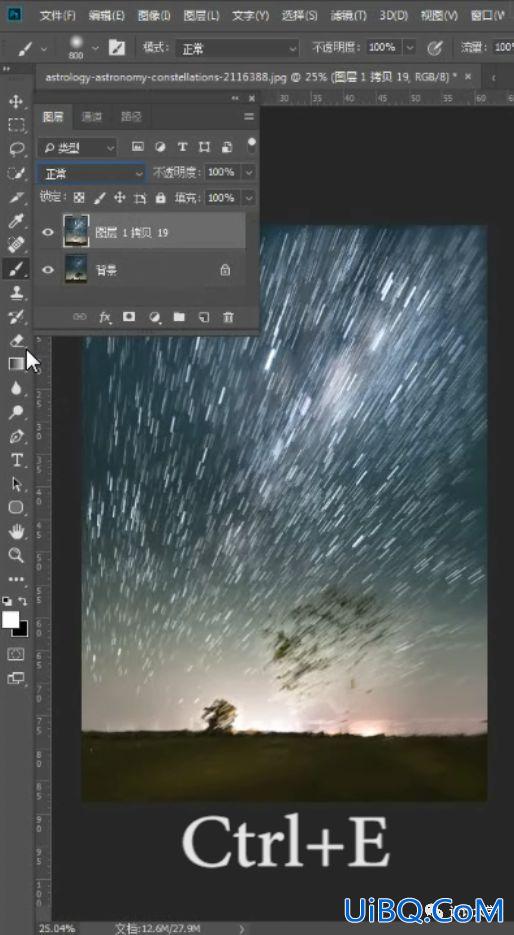Viewport: 514px width, 935px height.
Task: Select the Gradient tool
Action: click(16, 364)
